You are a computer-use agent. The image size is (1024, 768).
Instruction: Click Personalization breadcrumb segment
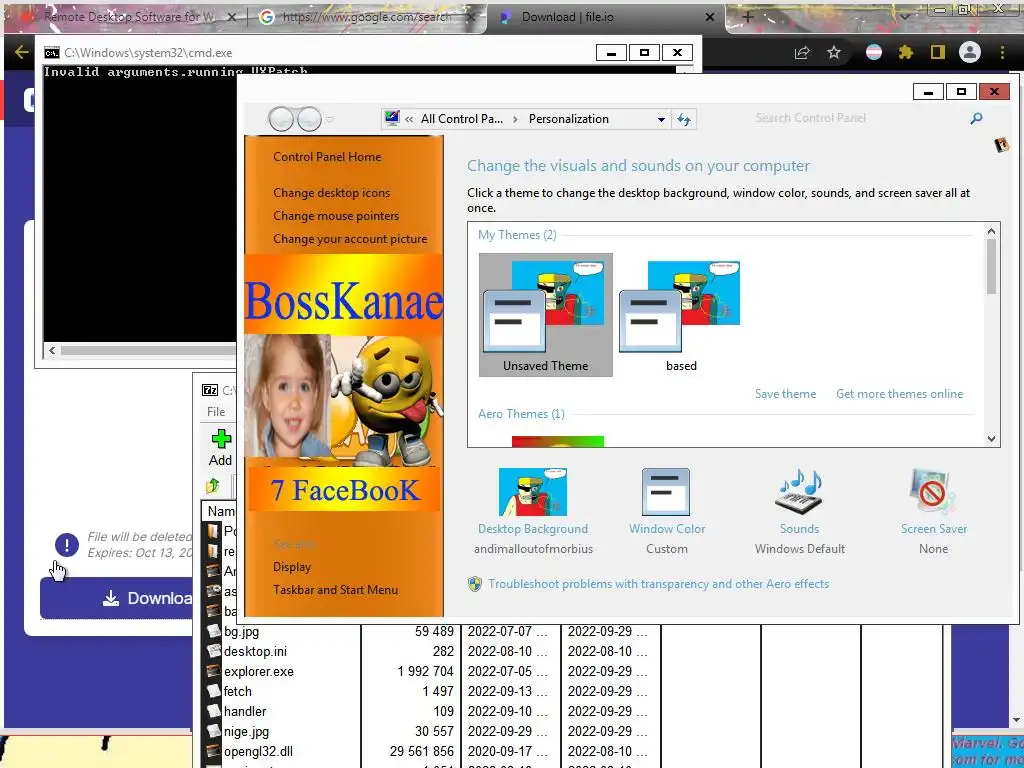(568, 119)
